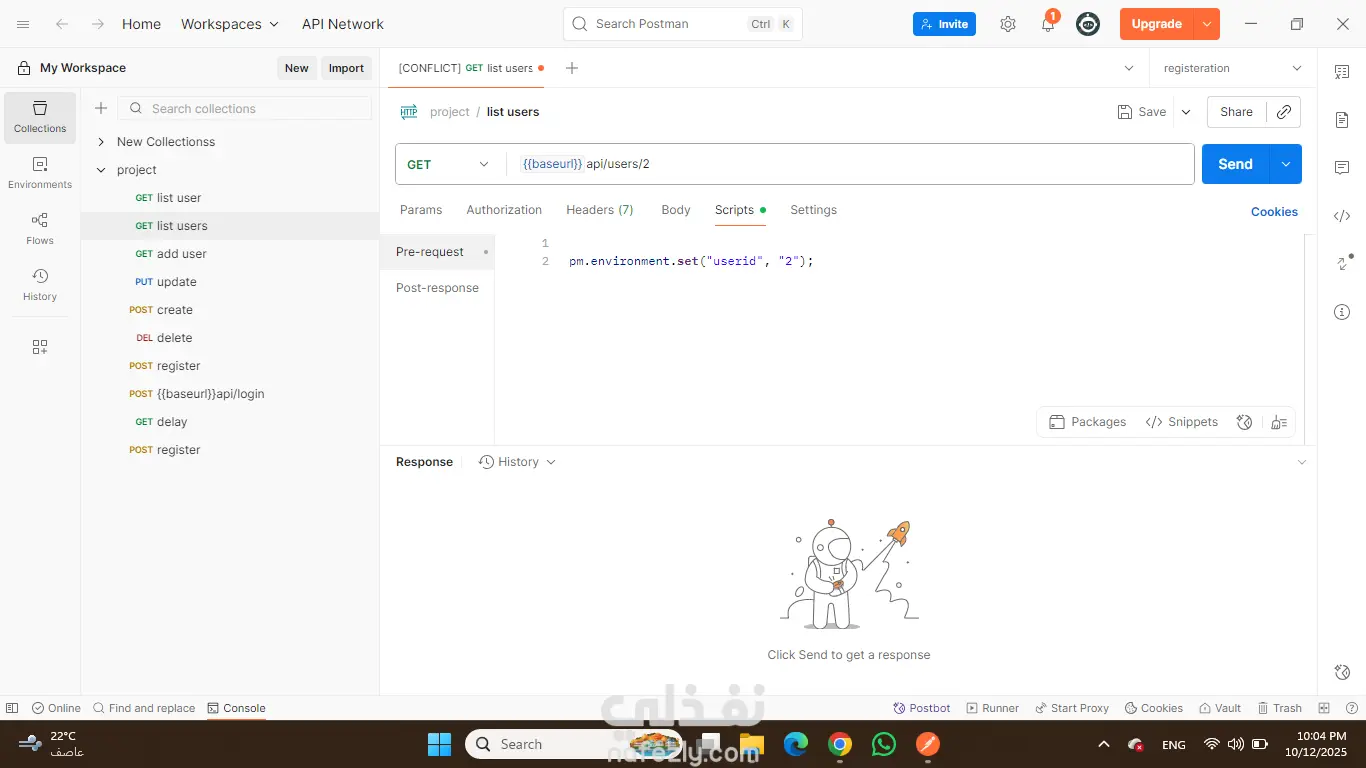Open Google Chrome from the taskbar
The height and width of the screenshot is (768, 1366).
coord(840,744)
